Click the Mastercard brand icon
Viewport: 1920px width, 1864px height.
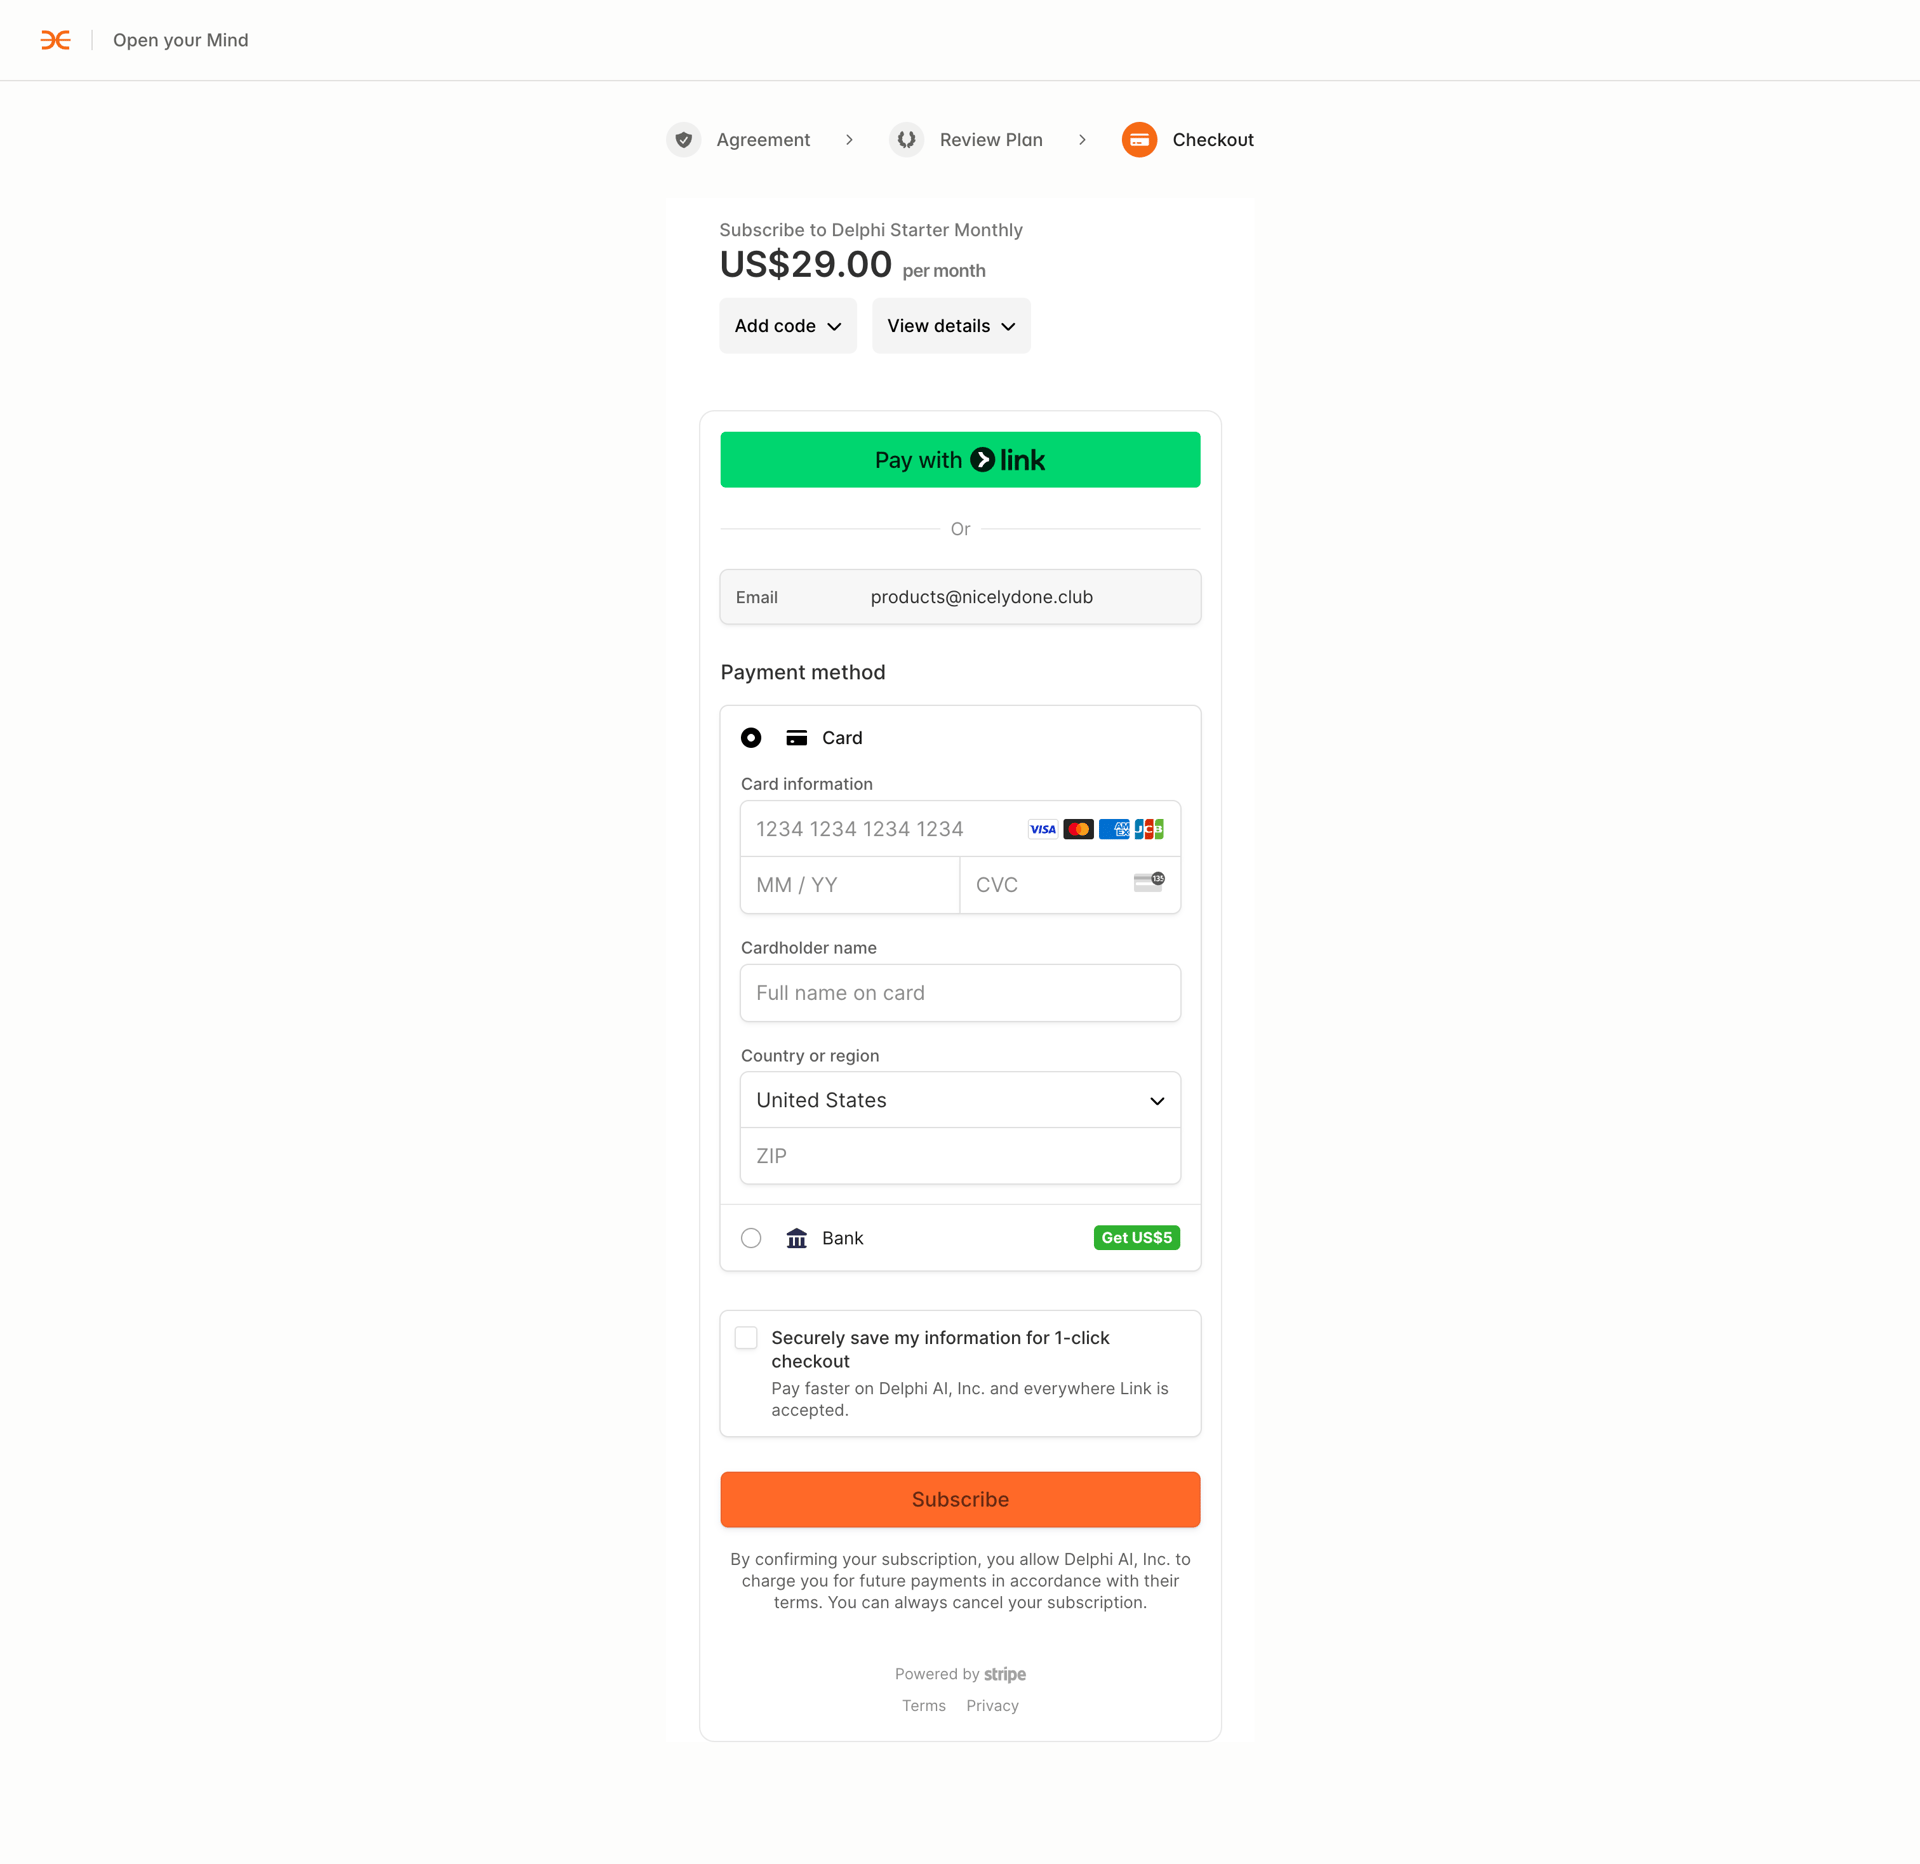(x=1078, y=829)
